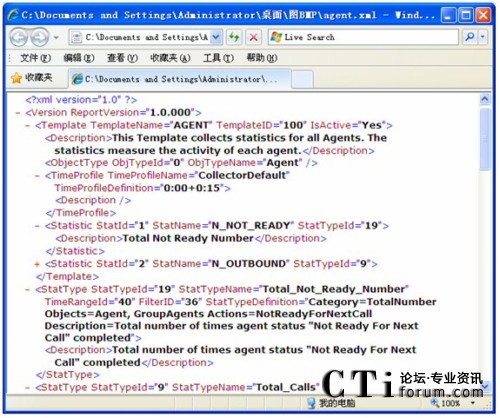This screenshot has height=418, width=500.
Task: Open the address bar history dropdown
Action: pos(216,37)
